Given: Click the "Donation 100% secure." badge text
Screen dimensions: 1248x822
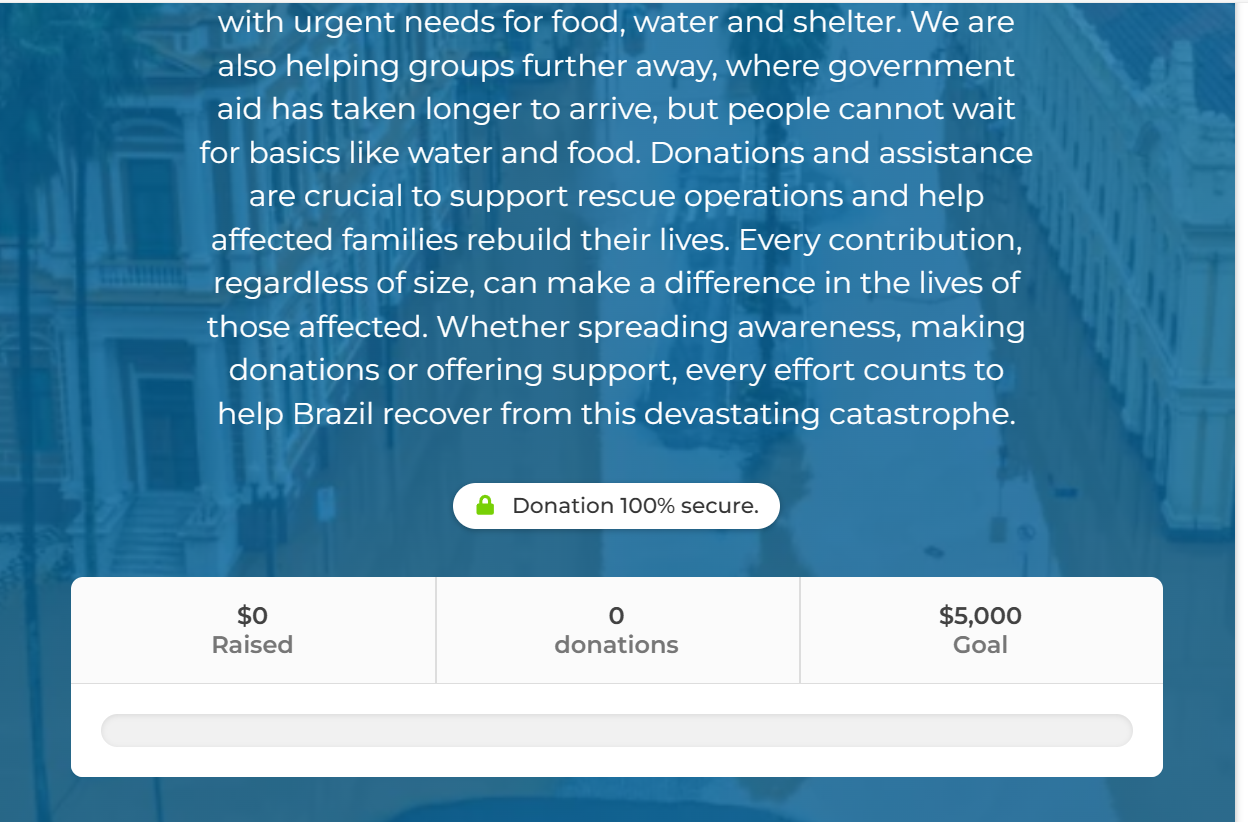Looking at the screenshot, I should [635, 506].
